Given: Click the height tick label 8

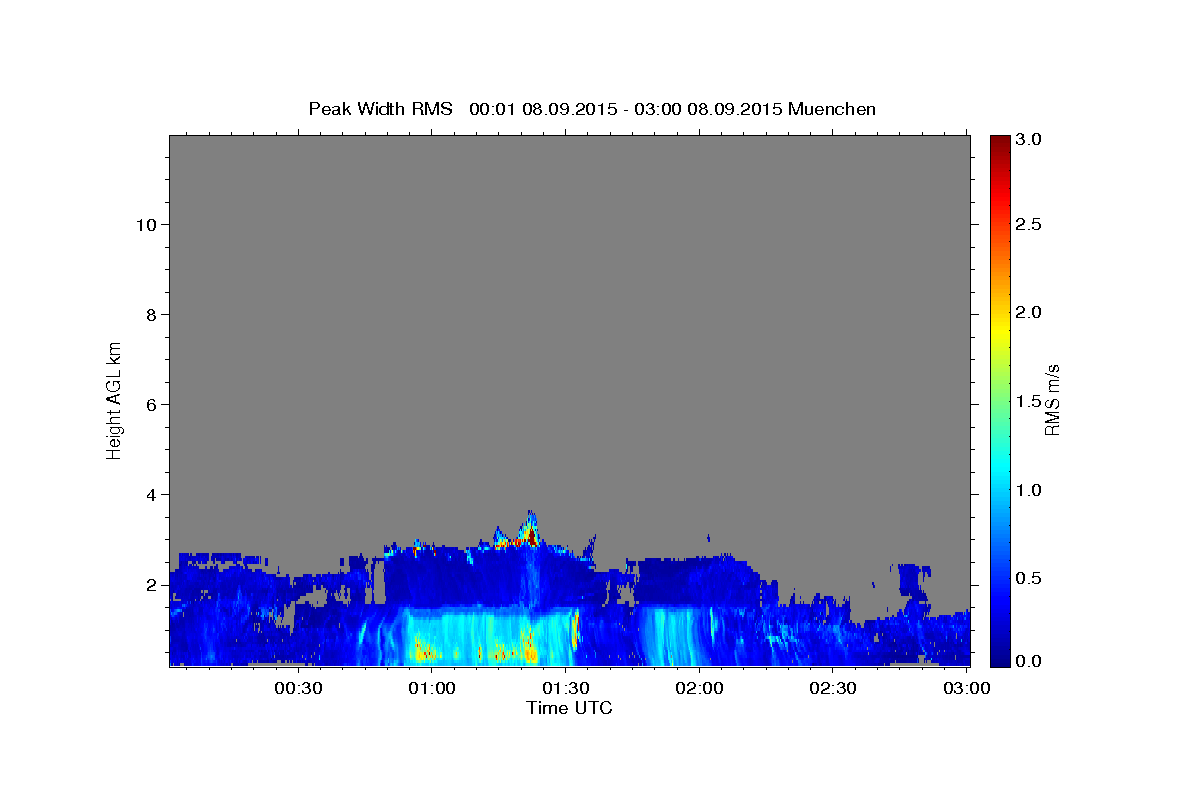Looking at the screenshot, I should pyautogui.click(x=152, y=315).
